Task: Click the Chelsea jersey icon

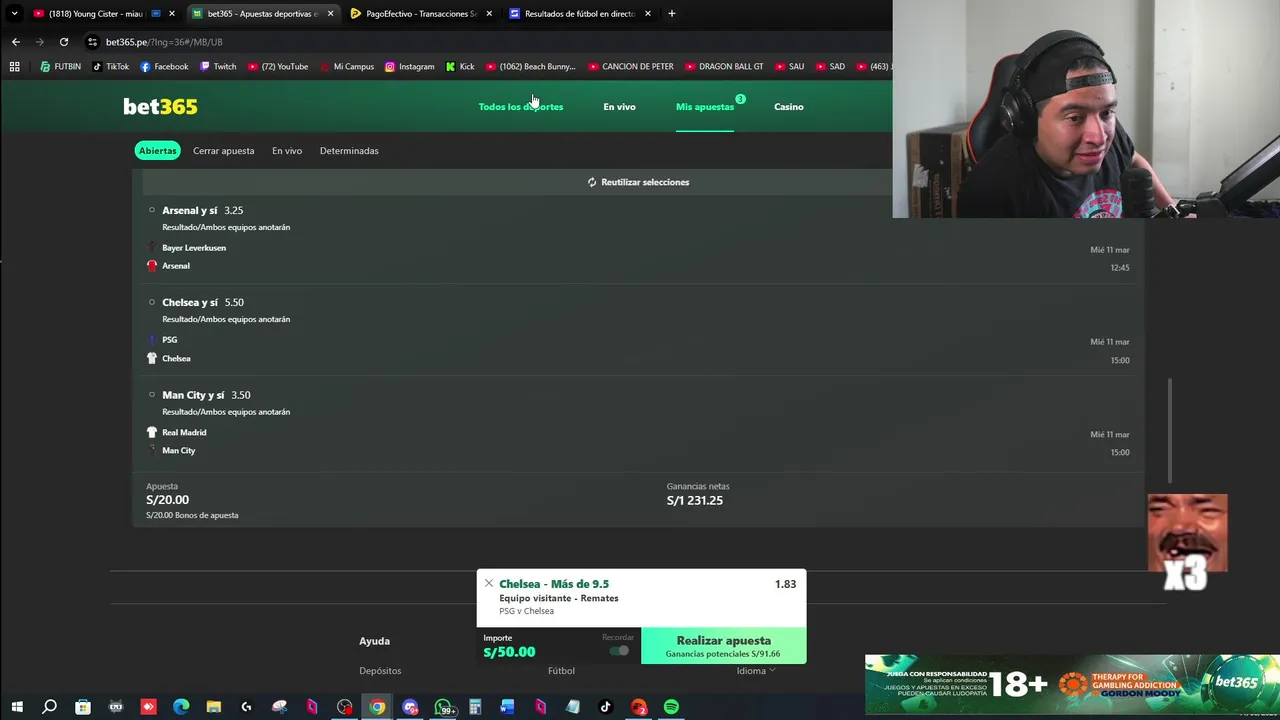Action: [x=152, y=358]
